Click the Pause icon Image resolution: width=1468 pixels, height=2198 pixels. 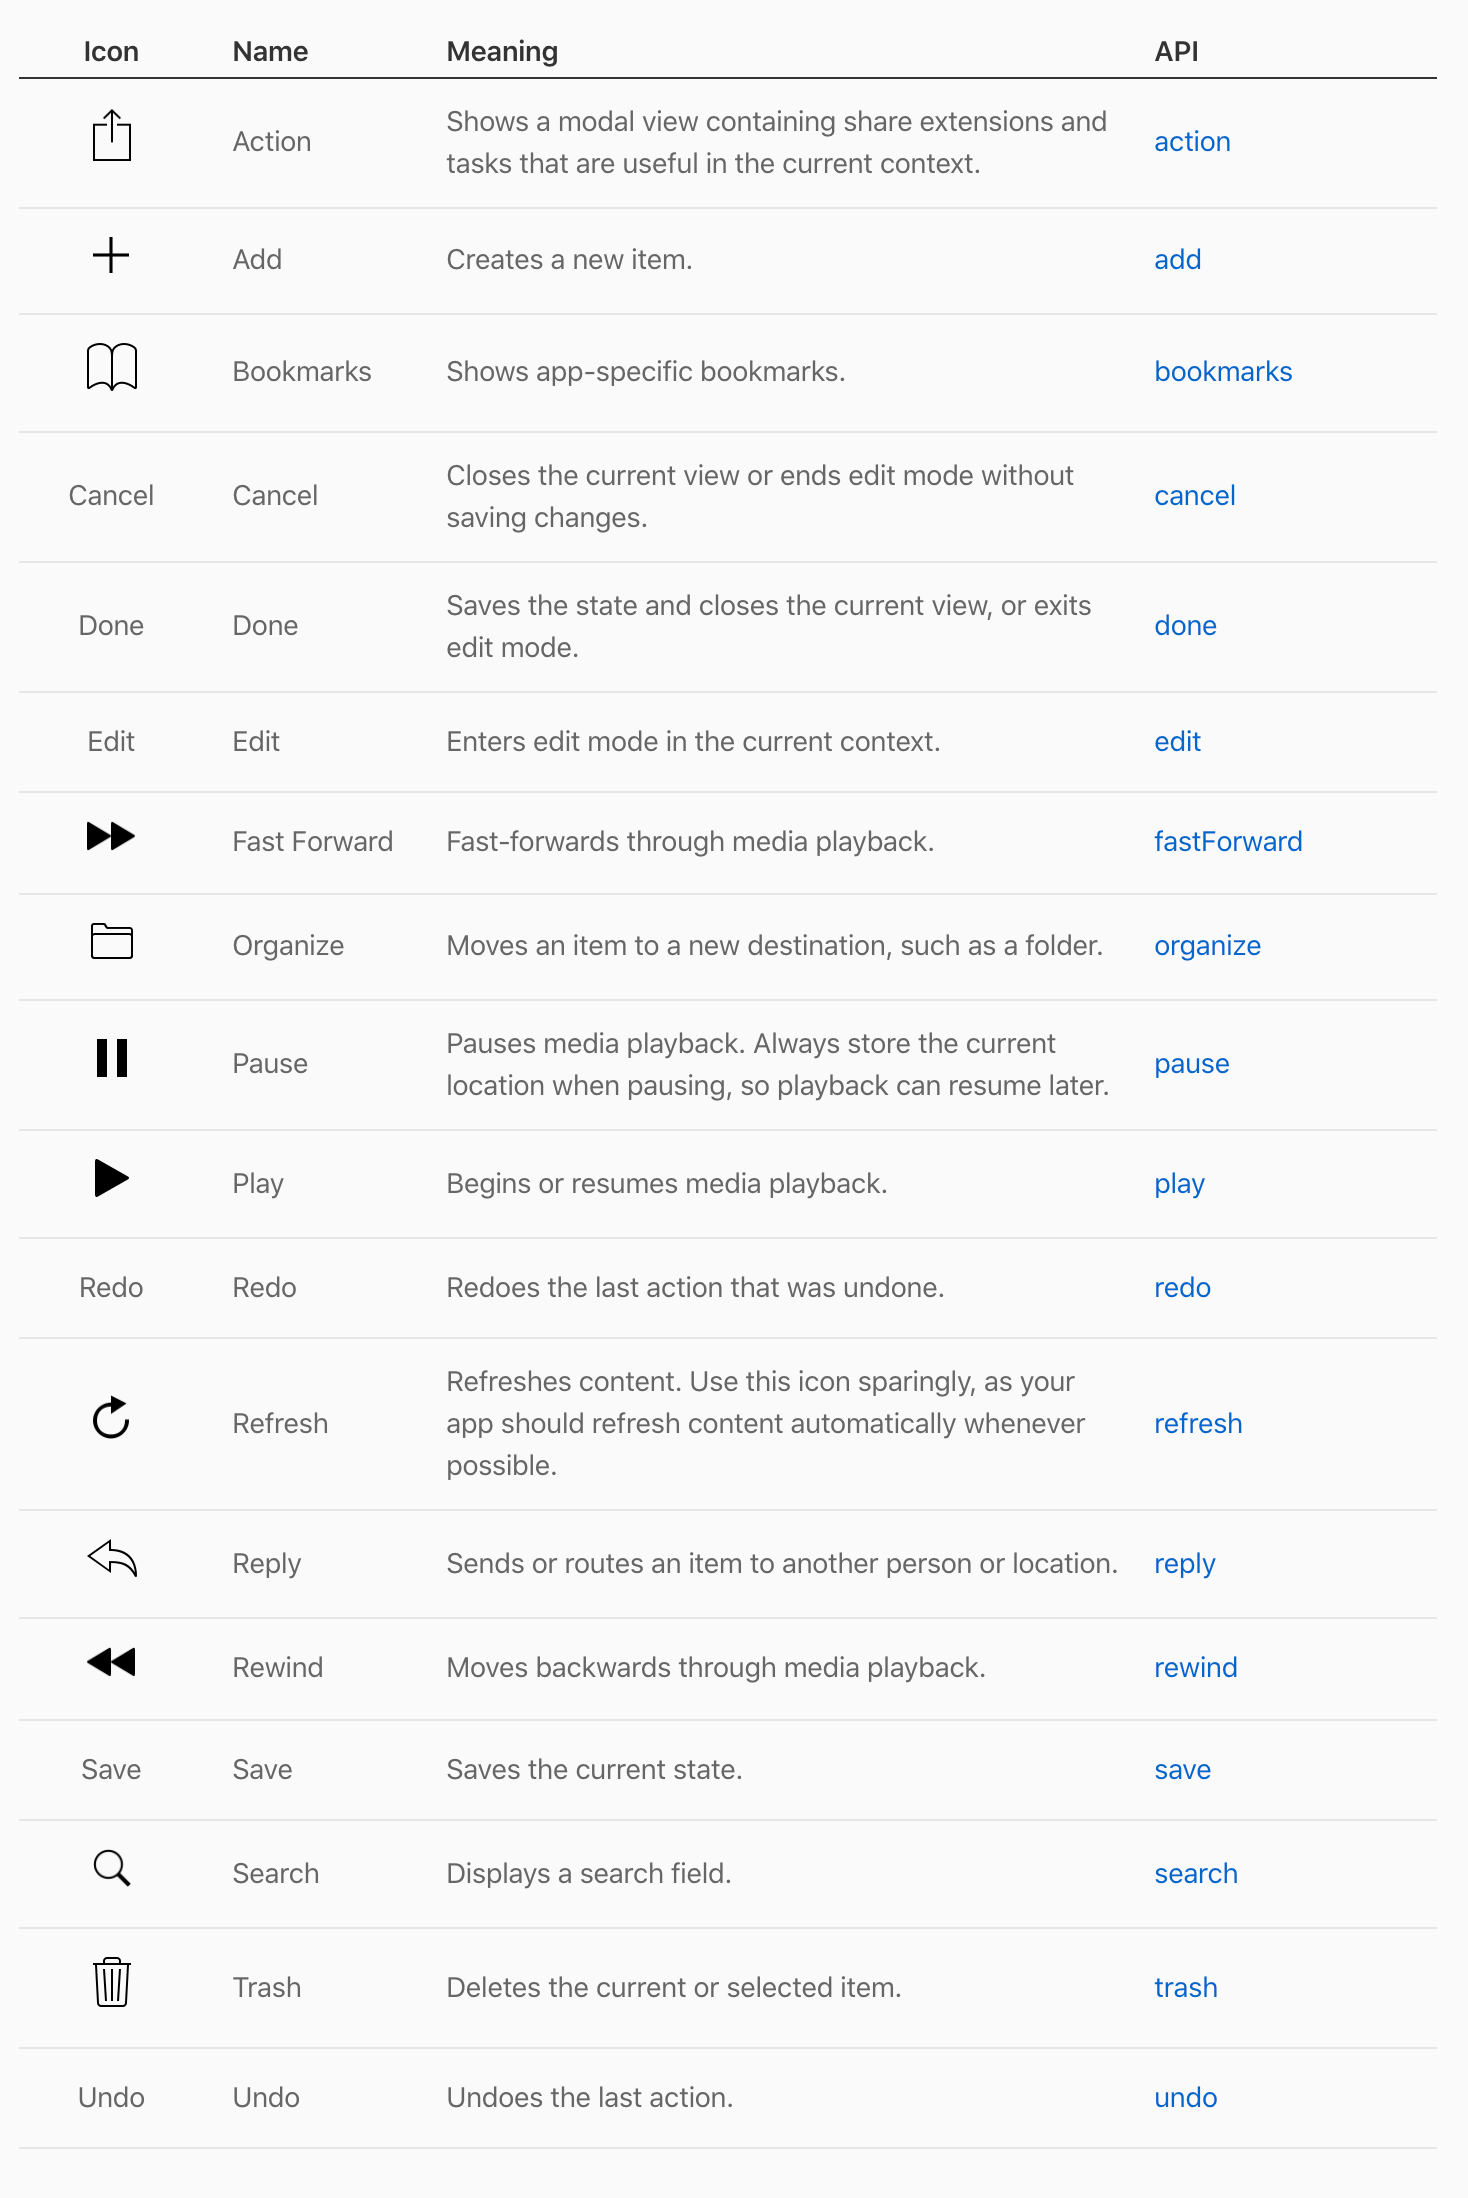click(111, 1058)
